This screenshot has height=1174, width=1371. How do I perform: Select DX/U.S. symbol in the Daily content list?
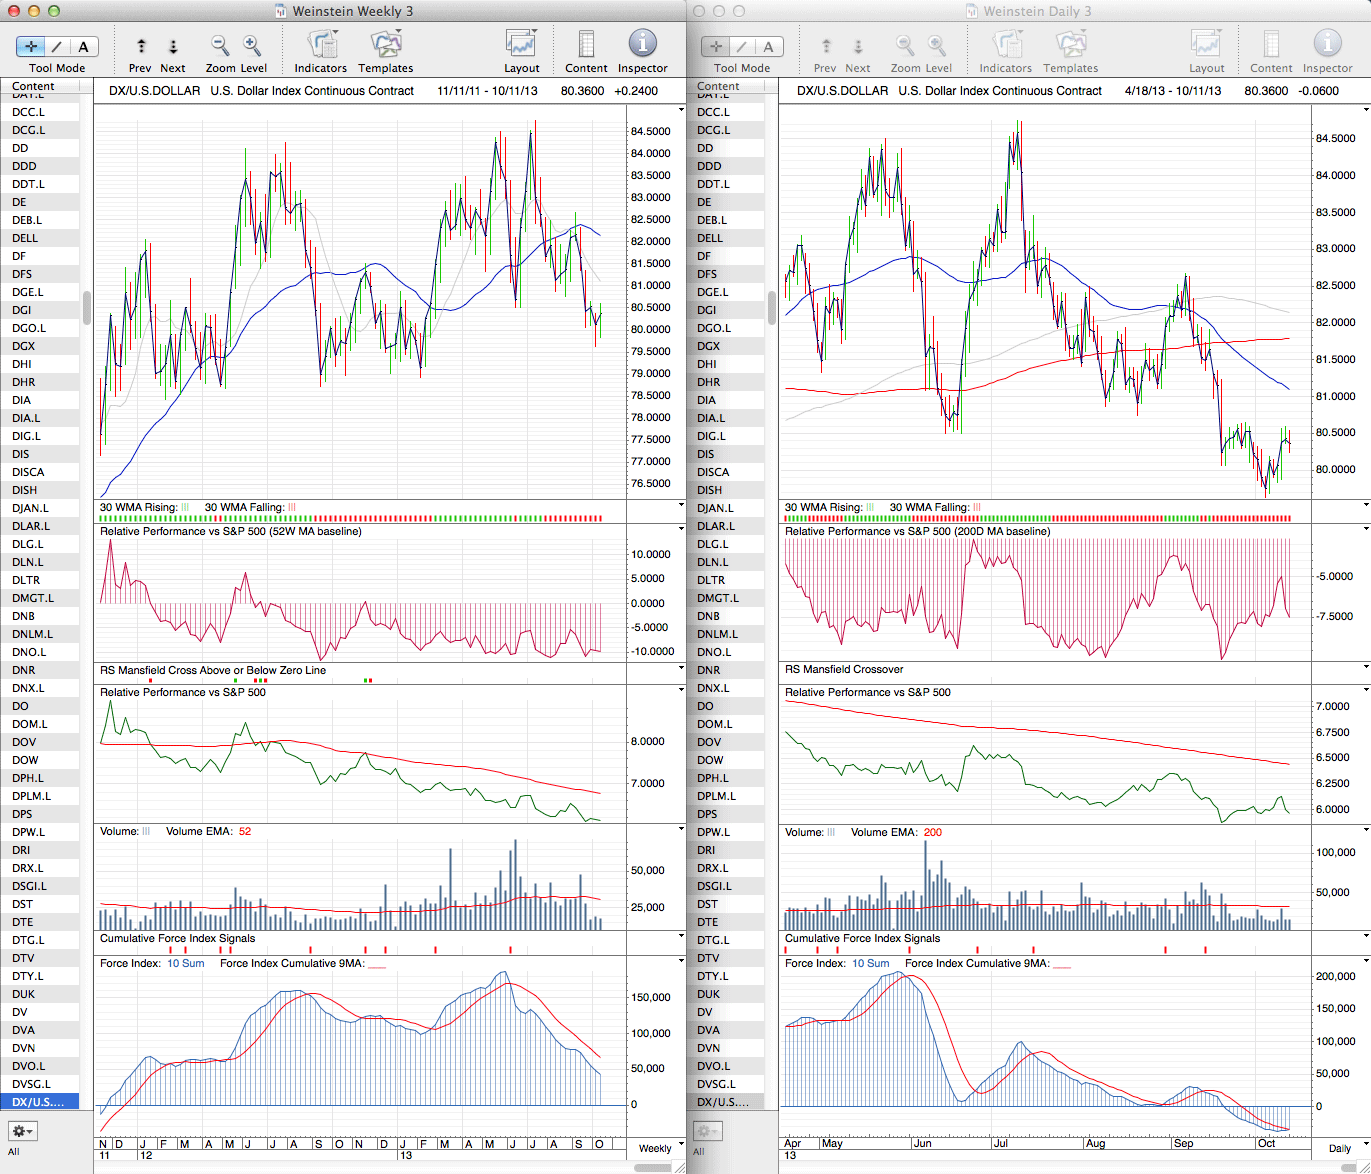tap(720, 1102)
